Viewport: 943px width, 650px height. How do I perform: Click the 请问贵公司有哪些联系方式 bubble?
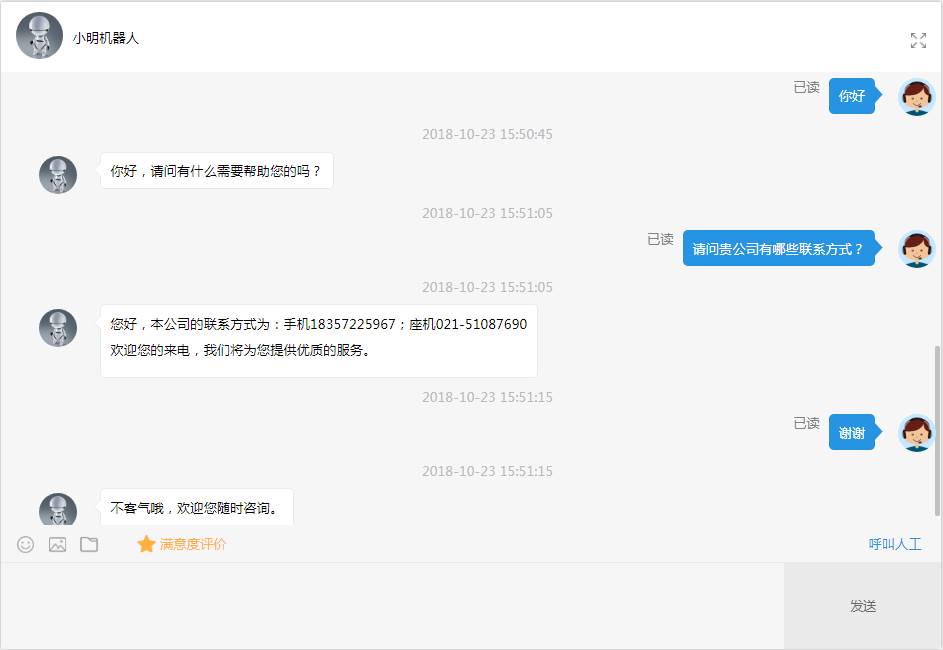pyautogui.click(x=778, y=248)
